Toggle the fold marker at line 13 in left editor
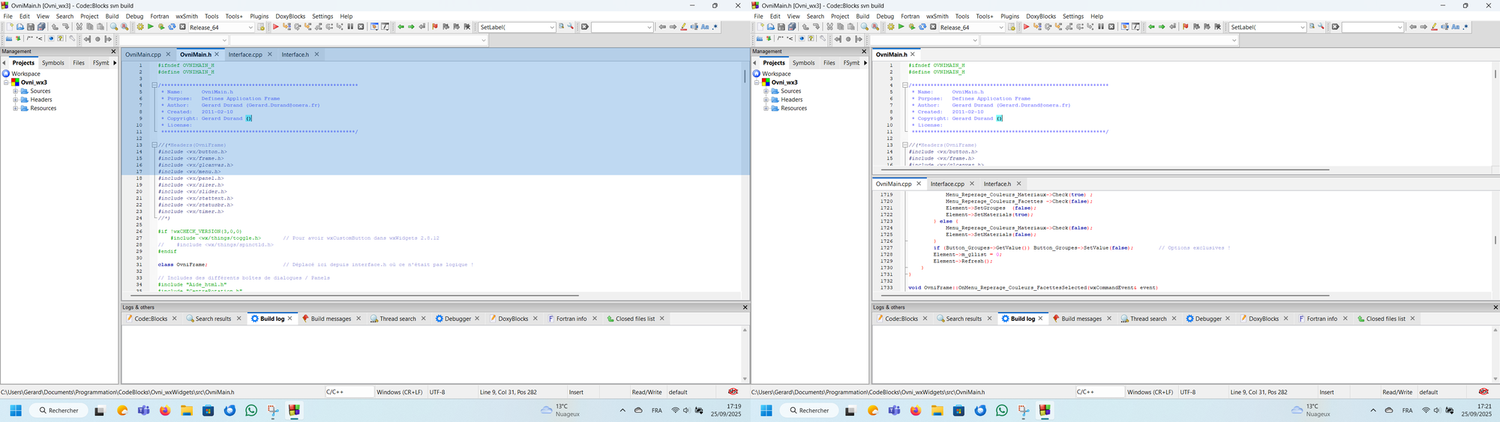This screenshot has width=1500, height=422. pos(155,145)
